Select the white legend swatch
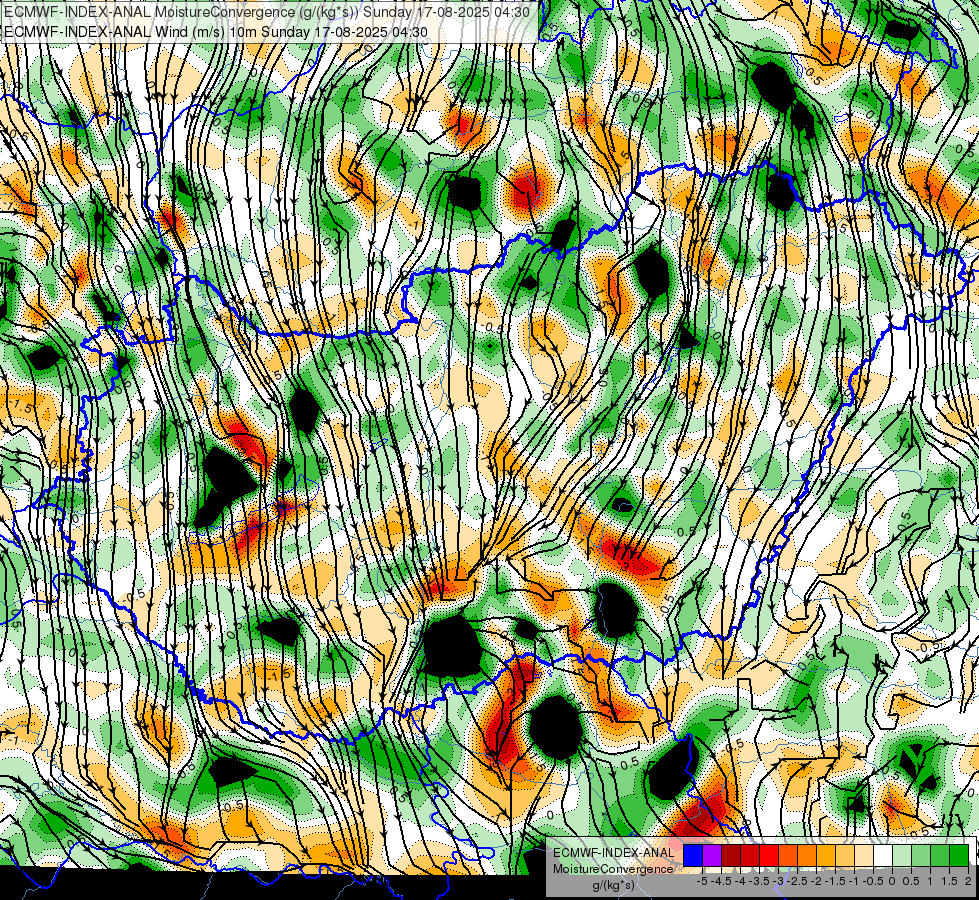This screenshot has width=979, height=900. pyautogui.click(x=883, y=855)
